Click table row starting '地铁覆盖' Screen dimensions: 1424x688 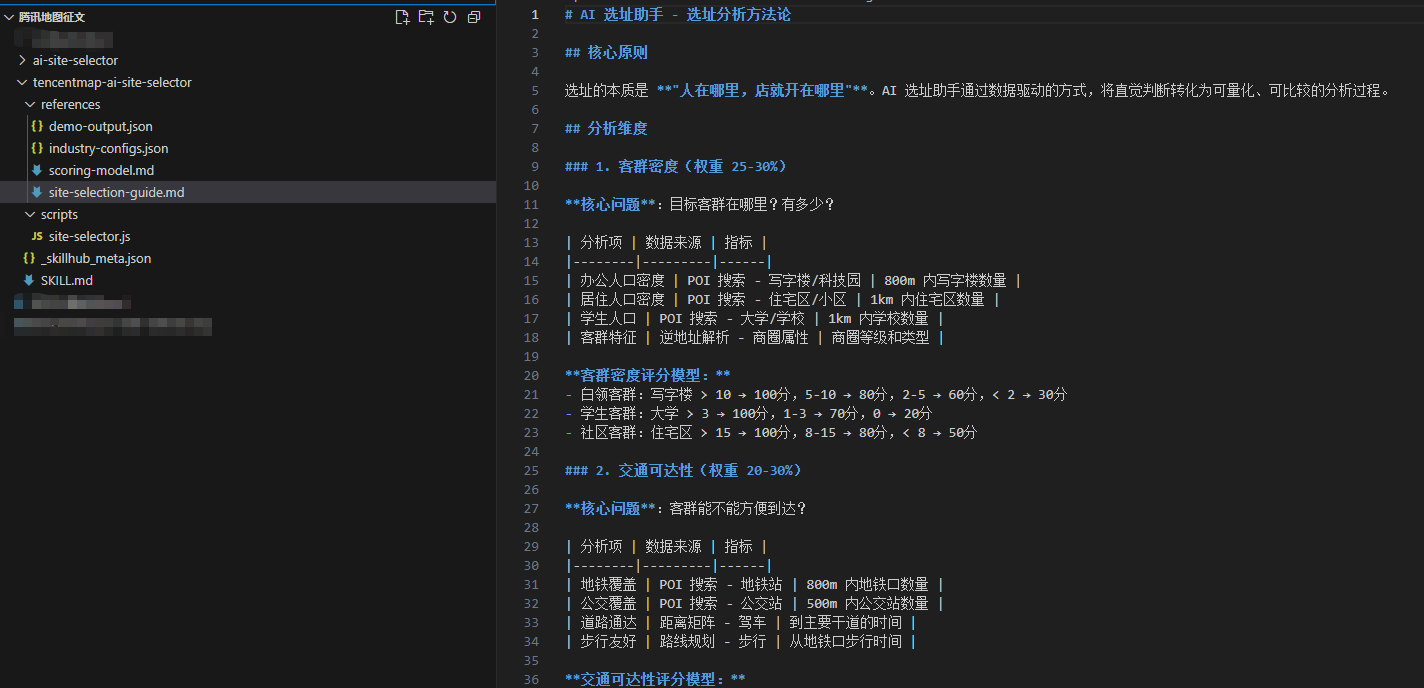(754, 585)
